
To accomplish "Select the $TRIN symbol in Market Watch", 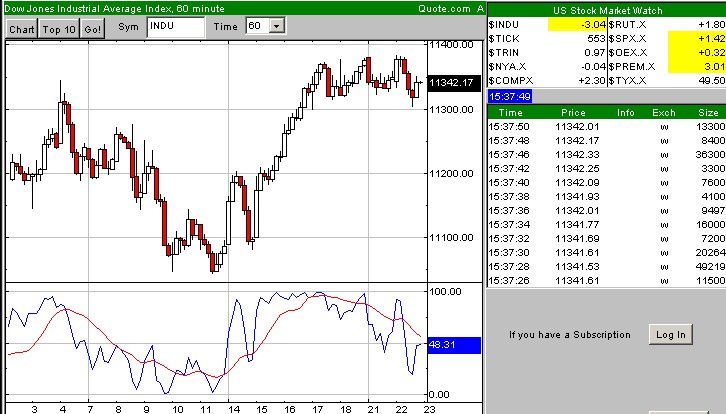I will [x=503, y=53].
